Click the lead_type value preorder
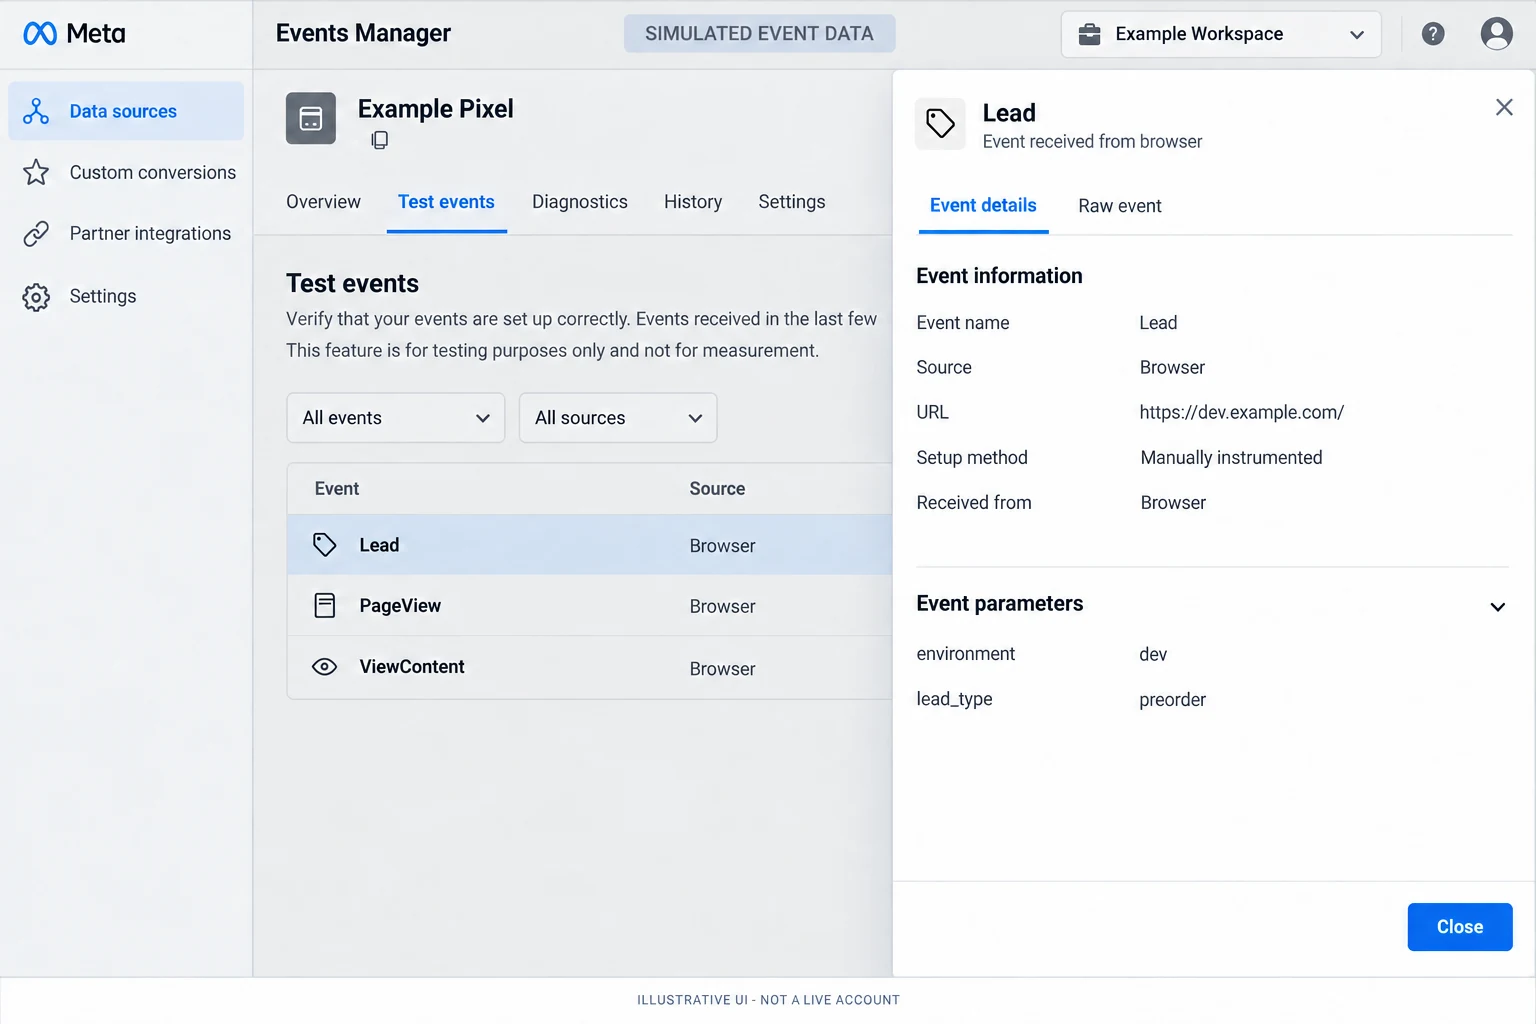This screenshot has height=1024, width=1536. click(x=1172, y=700)
